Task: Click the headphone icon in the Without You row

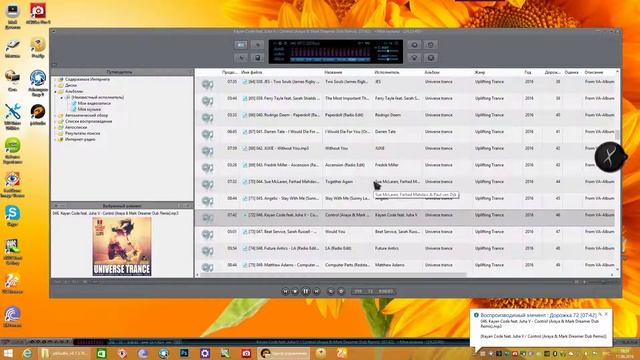Action: [x=207, y=151]
